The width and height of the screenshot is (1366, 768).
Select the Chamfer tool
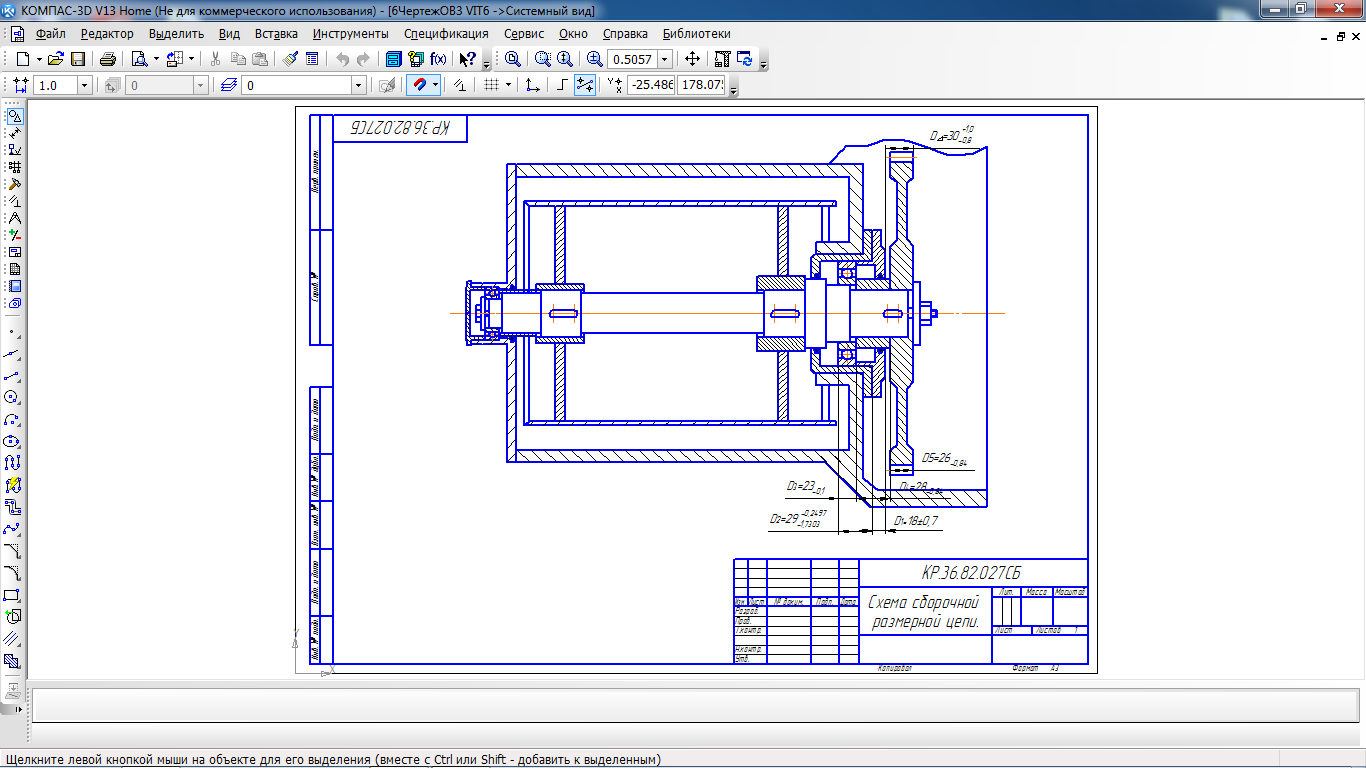pyautogui.click(x=12, y=551)
